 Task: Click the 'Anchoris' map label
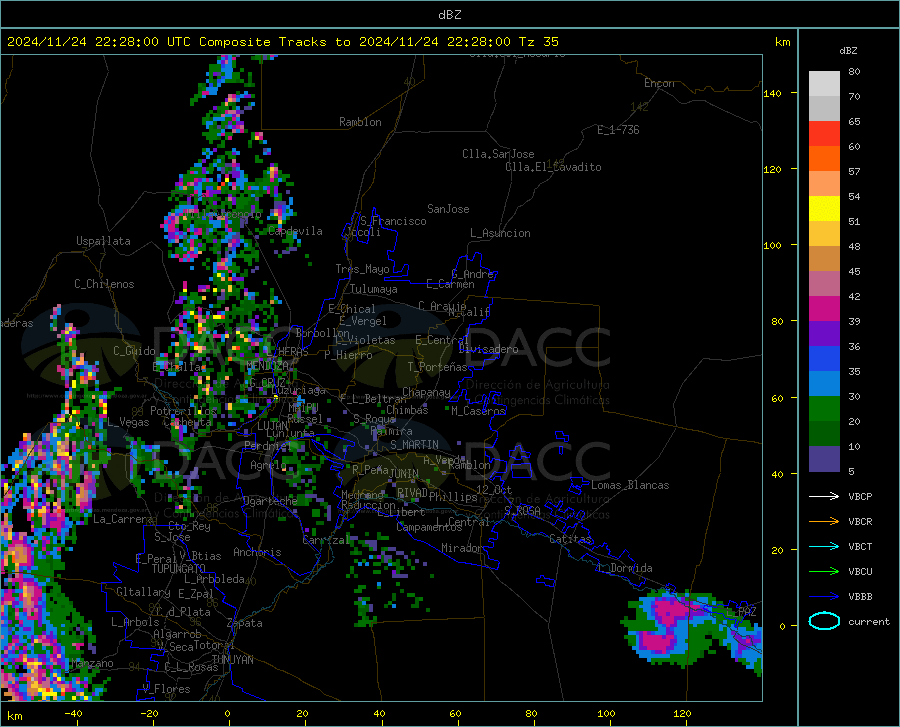click(257, 552)
